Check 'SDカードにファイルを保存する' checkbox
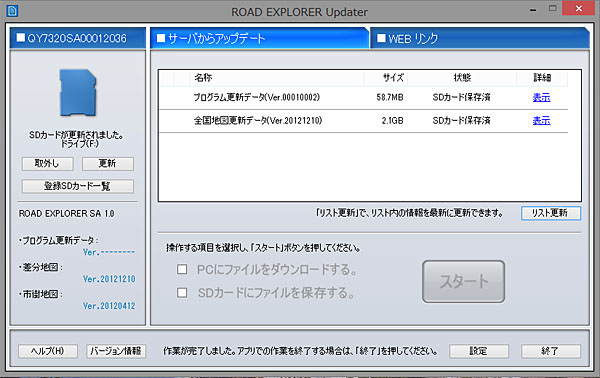The height and width of the screenshot is (378, 600). click(182, 293)
